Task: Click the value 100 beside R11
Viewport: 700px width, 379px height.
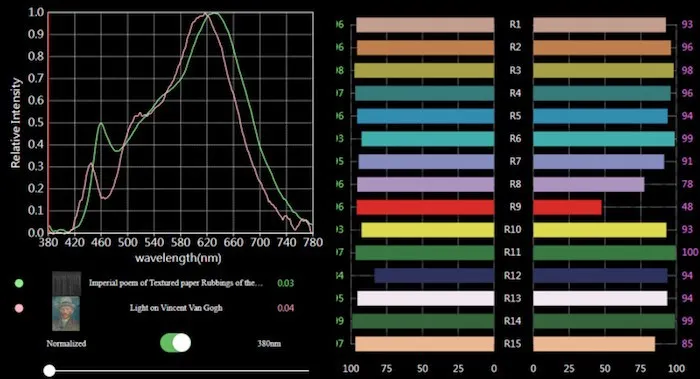Action: coord(690,252)
